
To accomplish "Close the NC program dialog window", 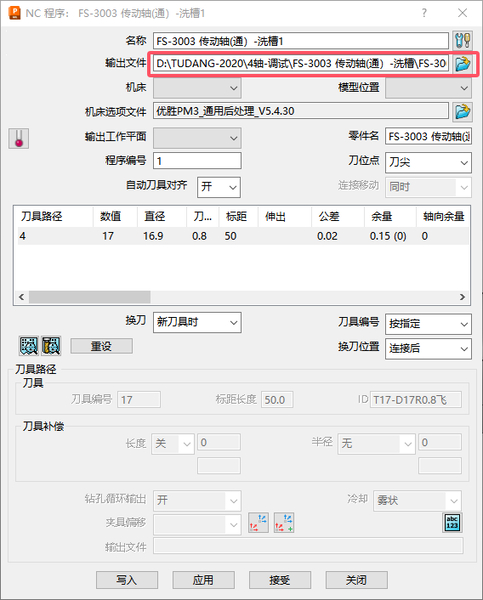I will 462,13.
